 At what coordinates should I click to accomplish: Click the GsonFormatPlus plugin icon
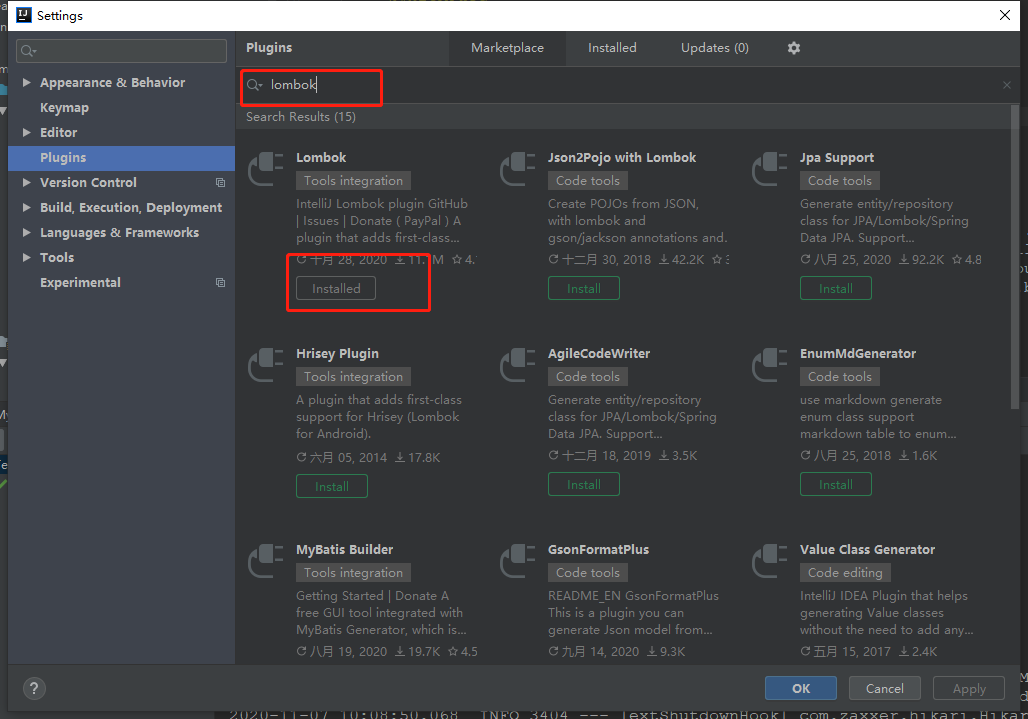518,561
